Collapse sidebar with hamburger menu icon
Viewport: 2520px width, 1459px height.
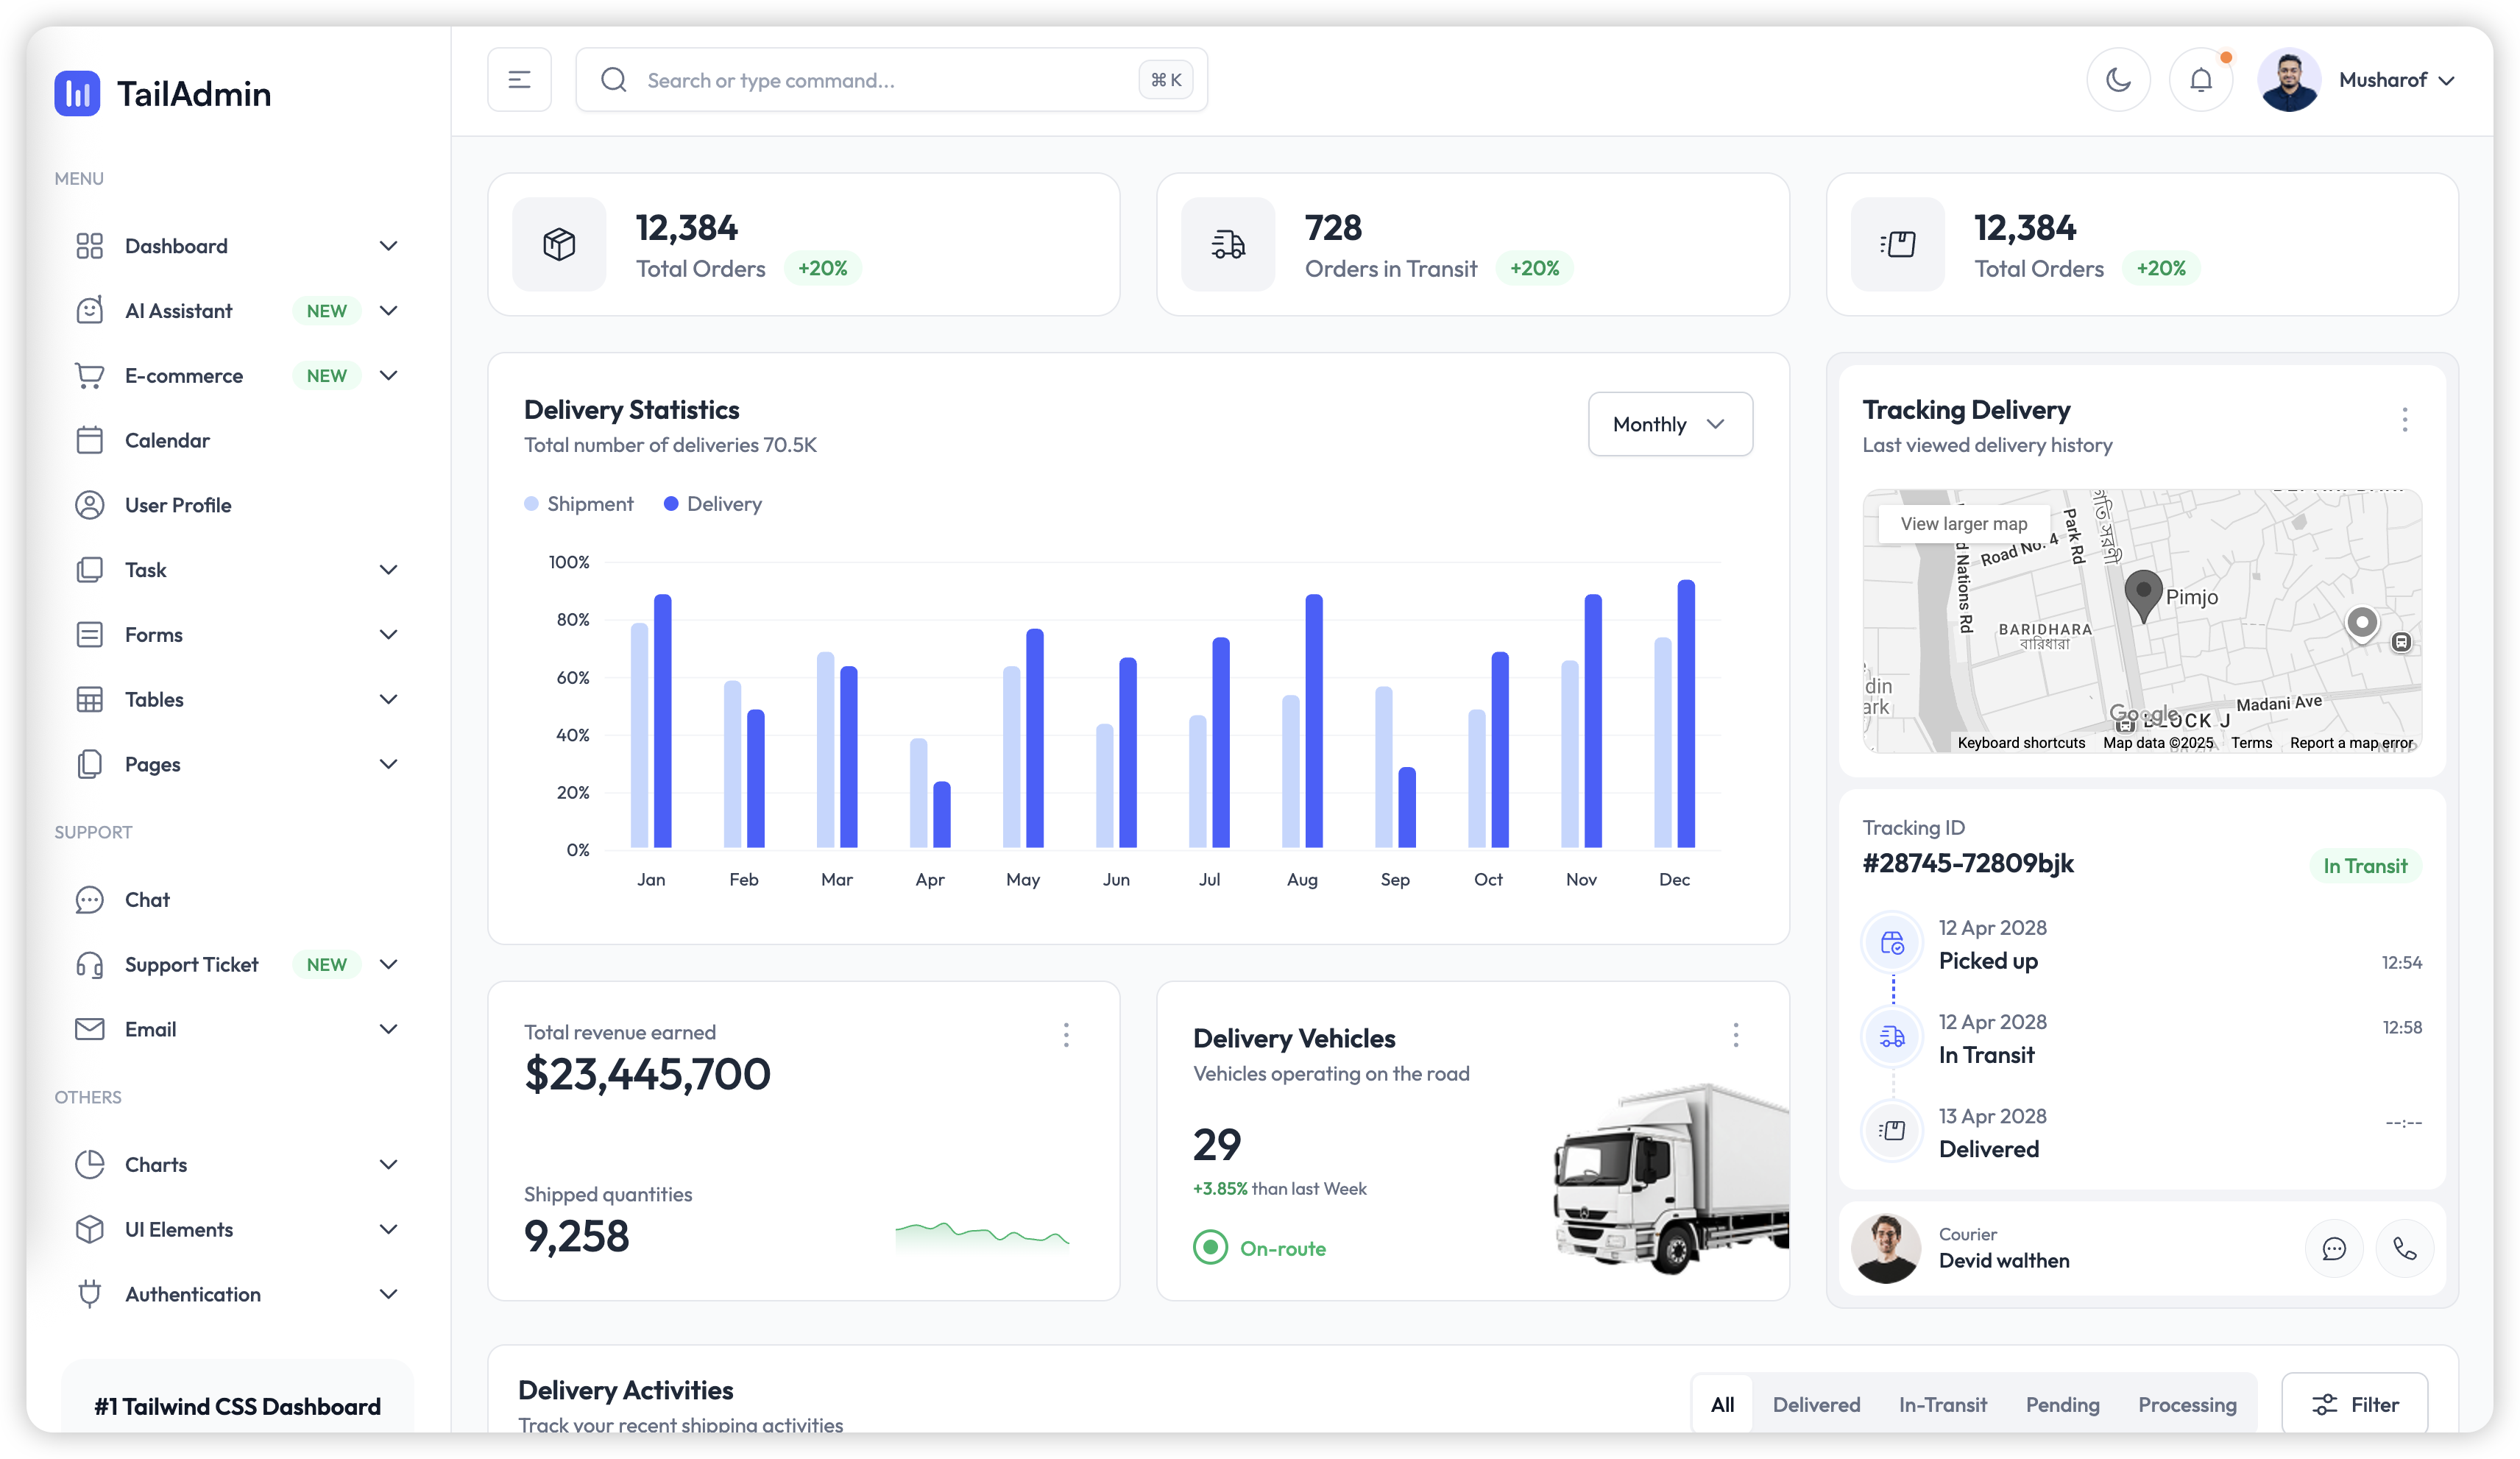coord(519,80)
